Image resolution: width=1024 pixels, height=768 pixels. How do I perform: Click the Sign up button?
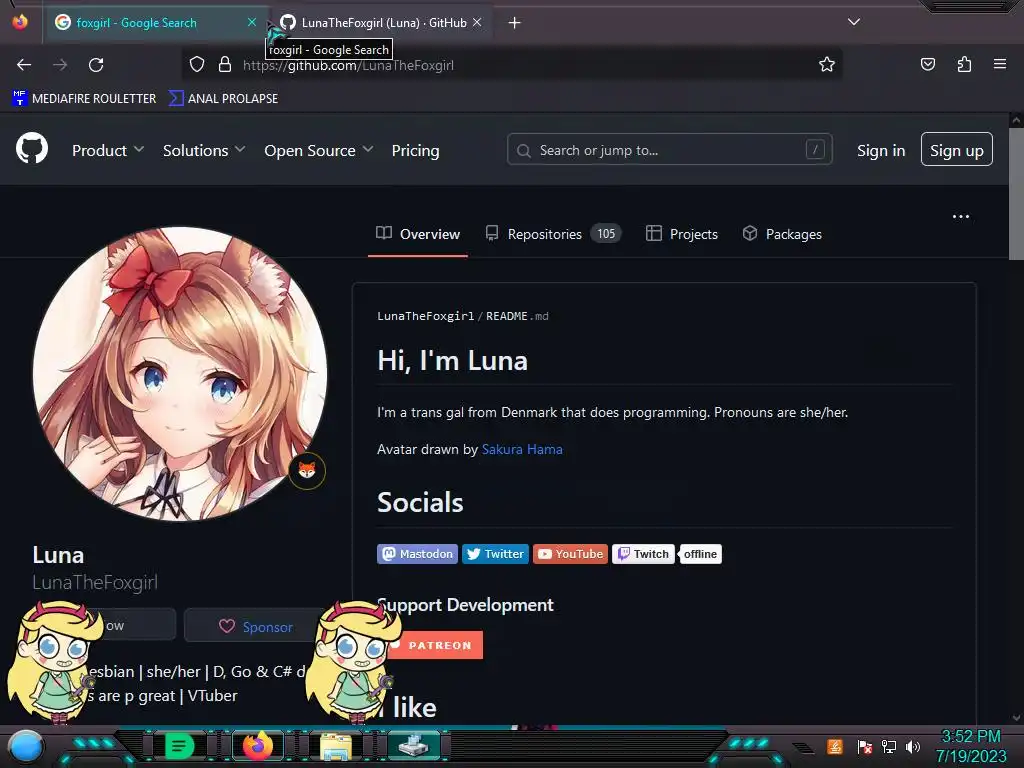[957, 150]
